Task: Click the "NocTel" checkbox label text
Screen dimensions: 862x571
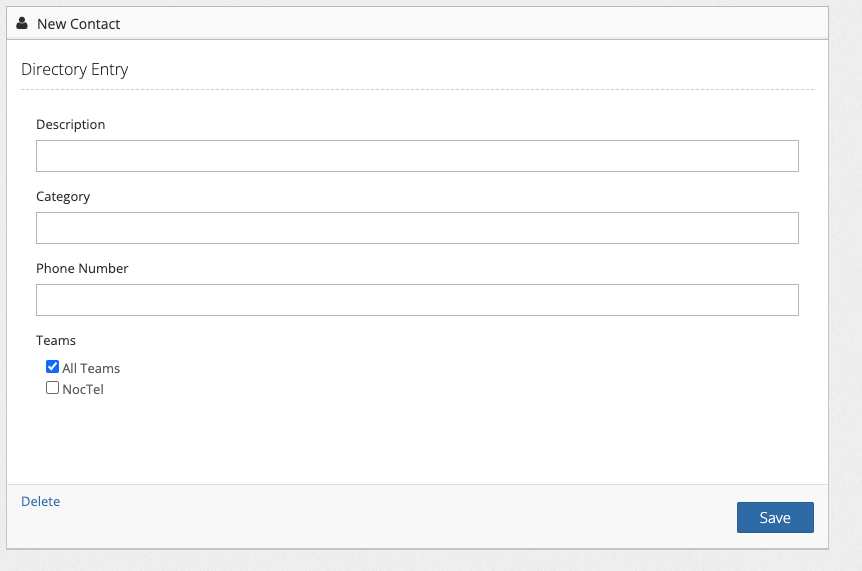Action: click(83, 389)
